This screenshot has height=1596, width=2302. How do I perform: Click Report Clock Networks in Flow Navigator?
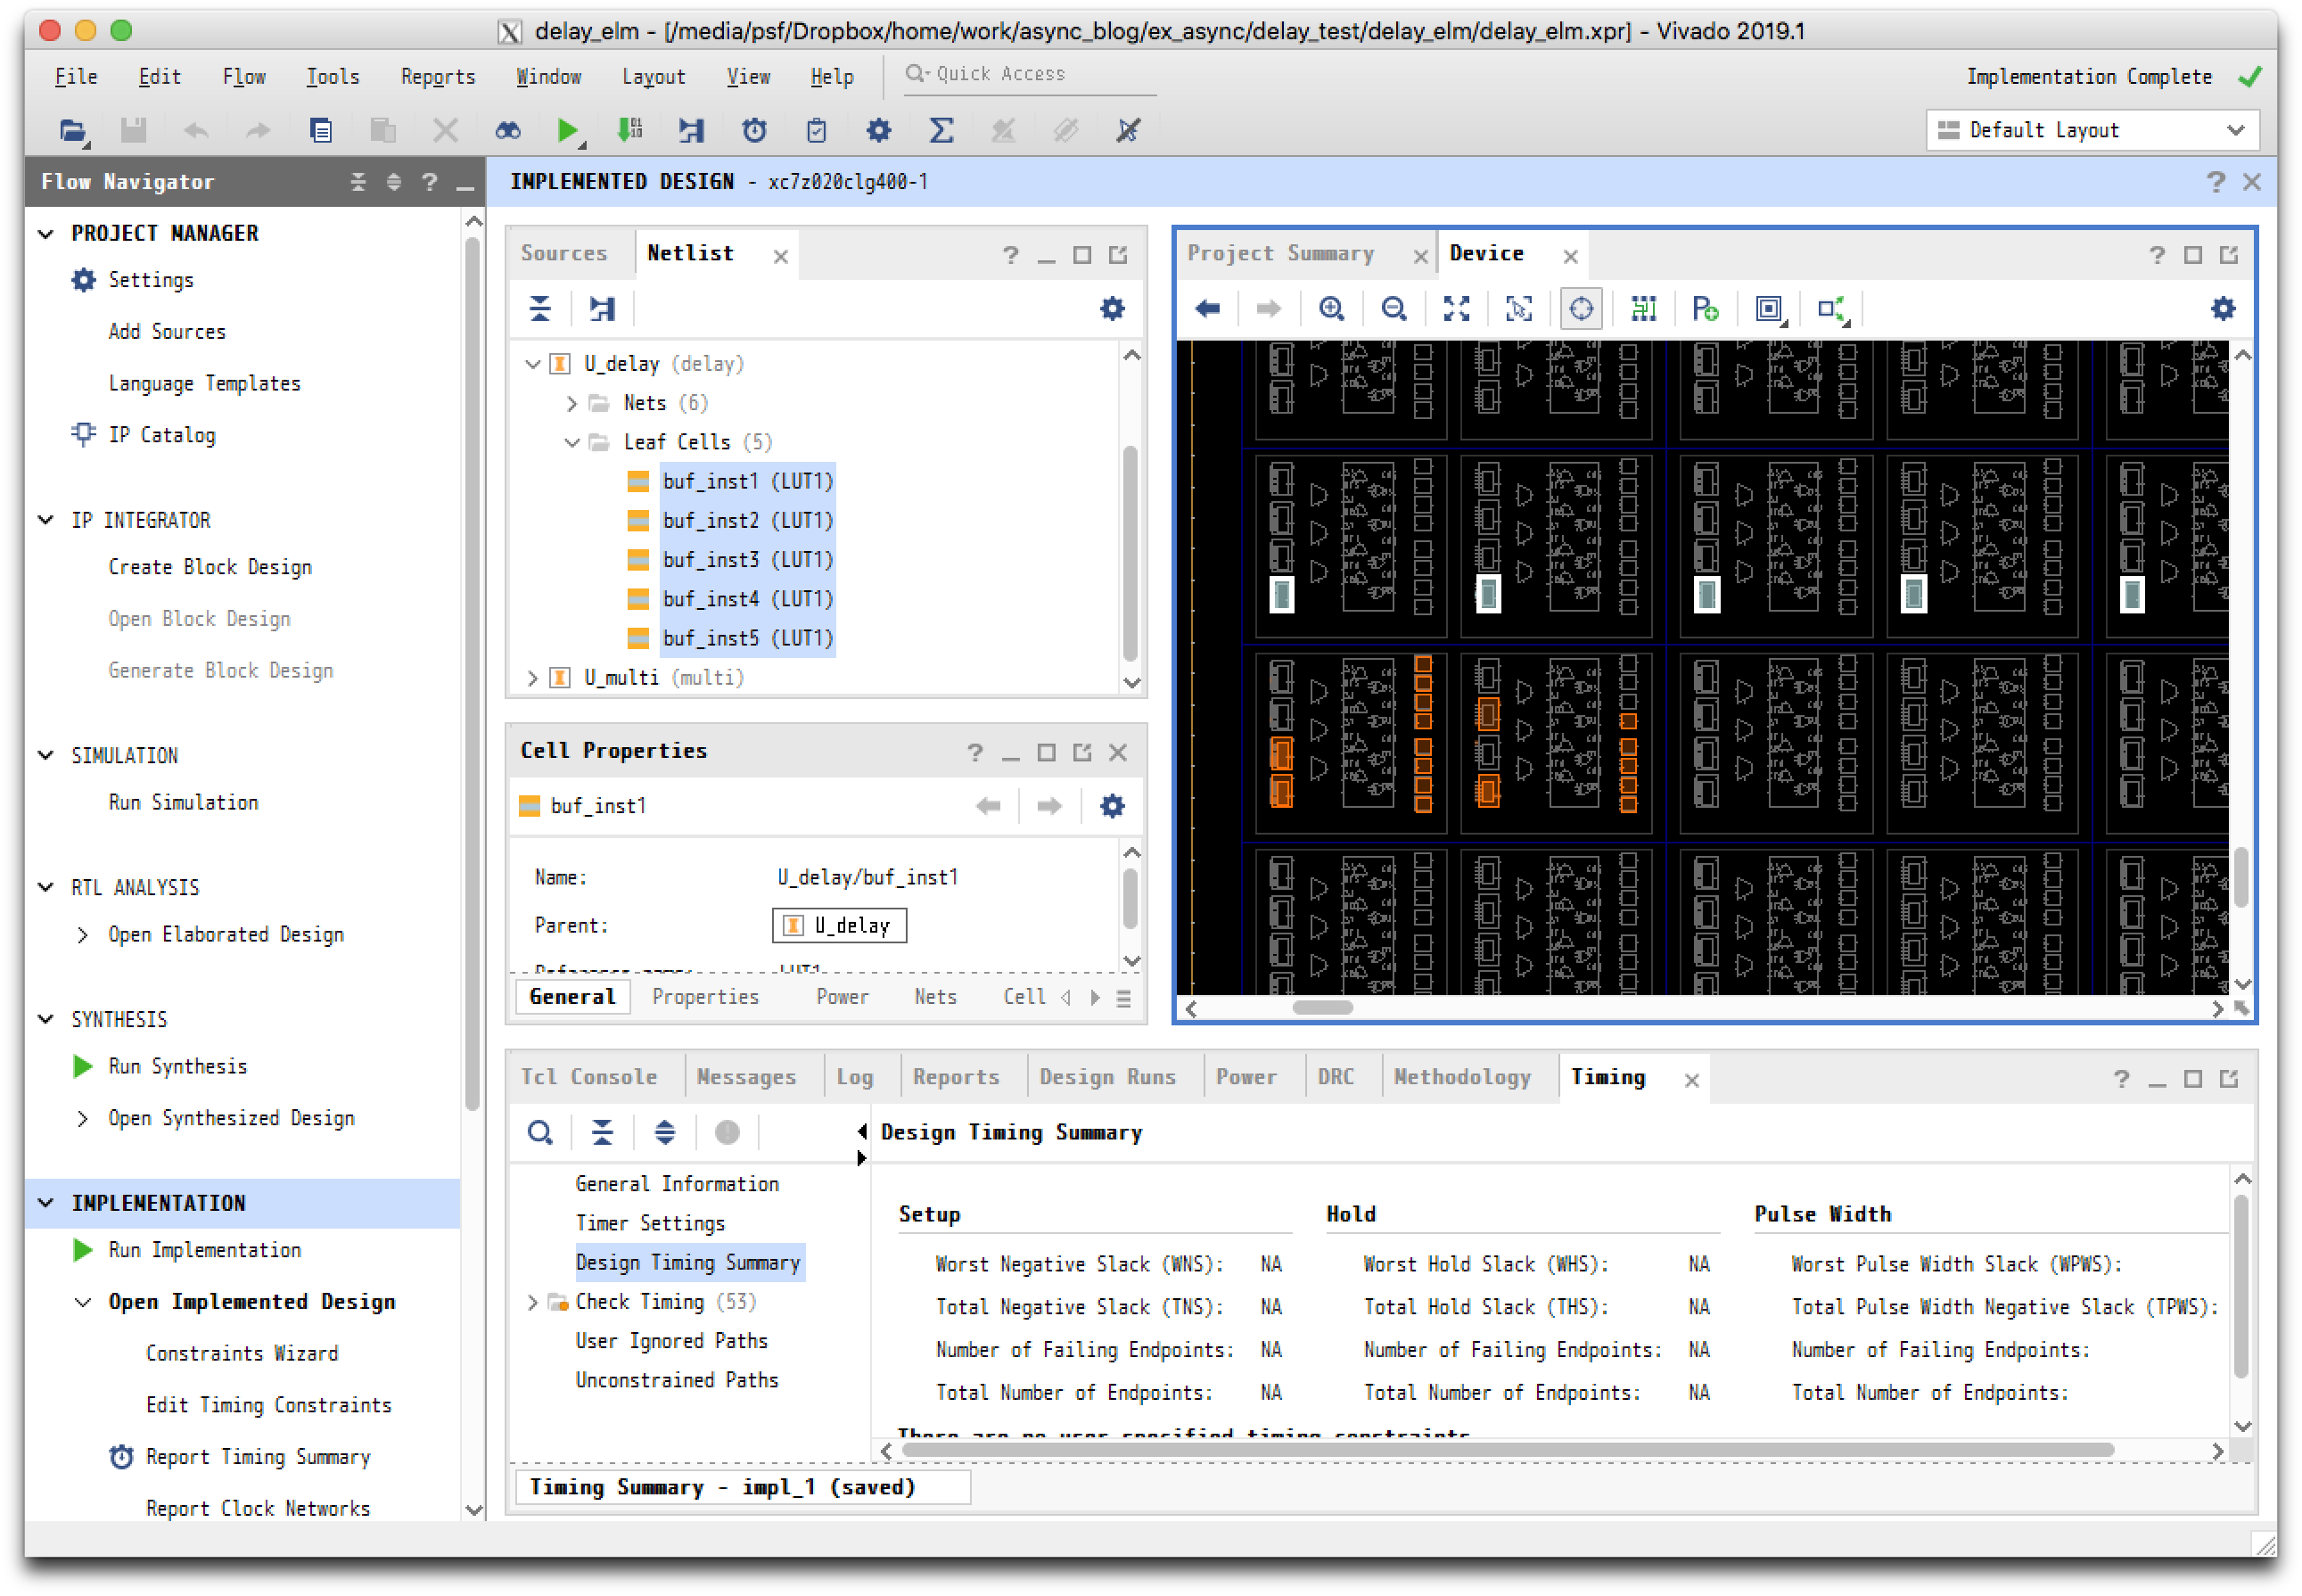[257, 1508]
